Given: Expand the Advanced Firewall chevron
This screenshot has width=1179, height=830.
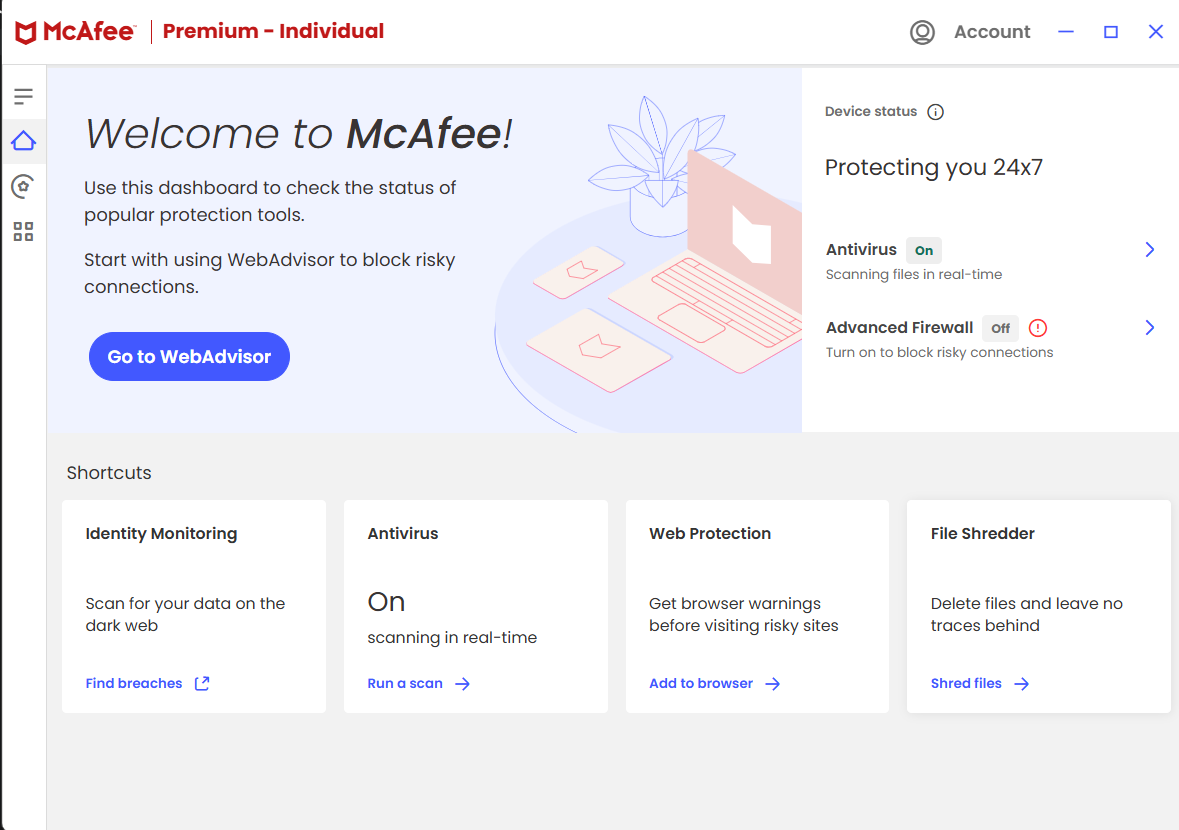Looking at the screenshot, I should pyautogui.click(x=1149, y=327).
